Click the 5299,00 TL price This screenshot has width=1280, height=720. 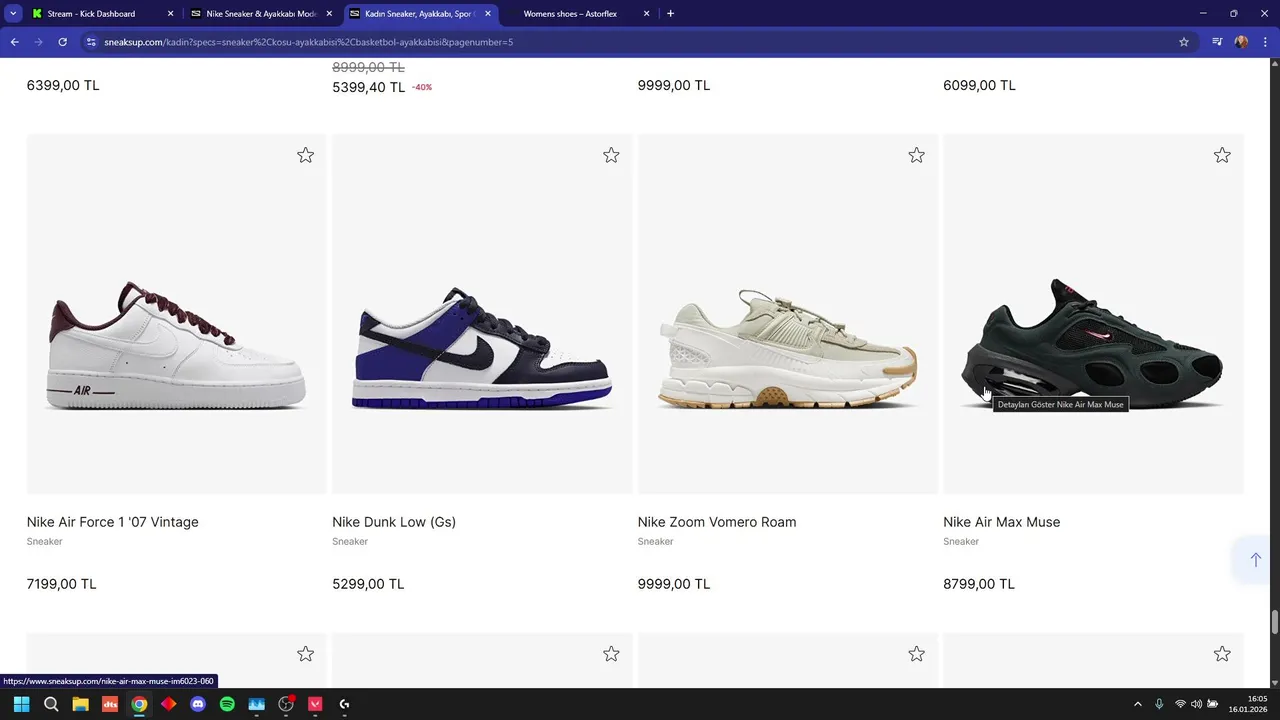tap(368, 584)
